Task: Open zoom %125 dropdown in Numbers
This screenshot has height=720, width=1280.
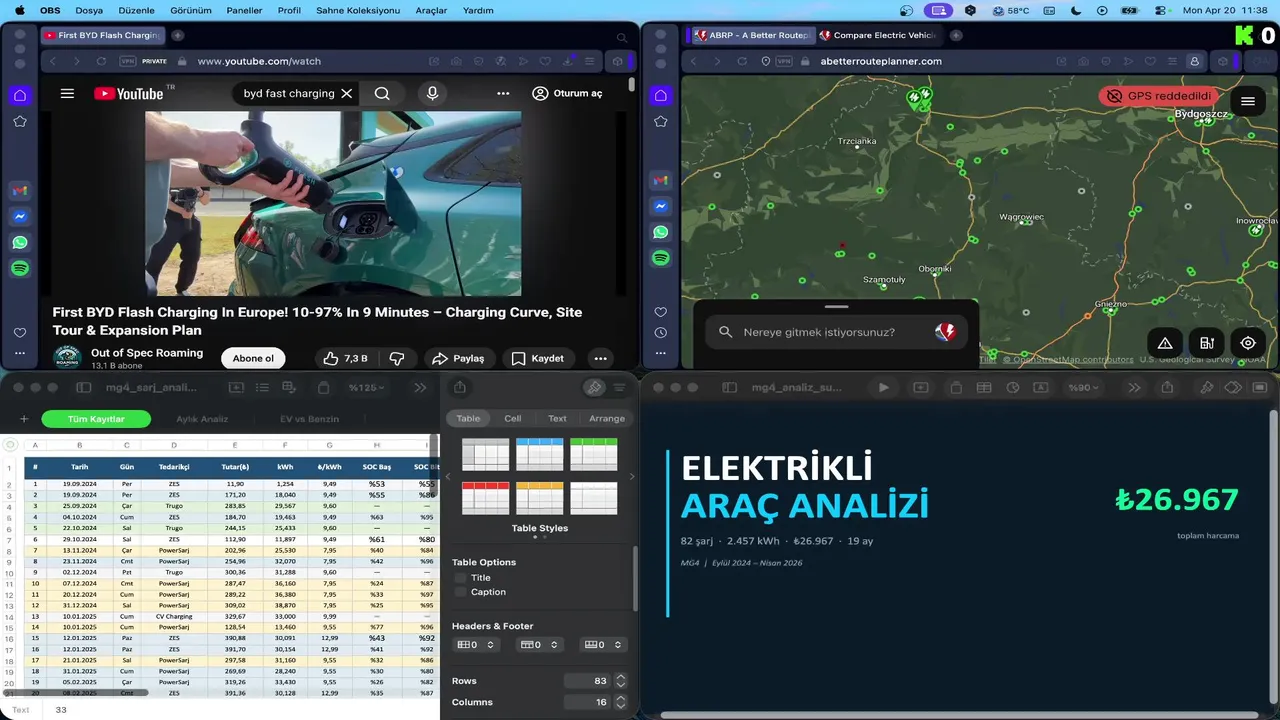Action: (367, 388)
